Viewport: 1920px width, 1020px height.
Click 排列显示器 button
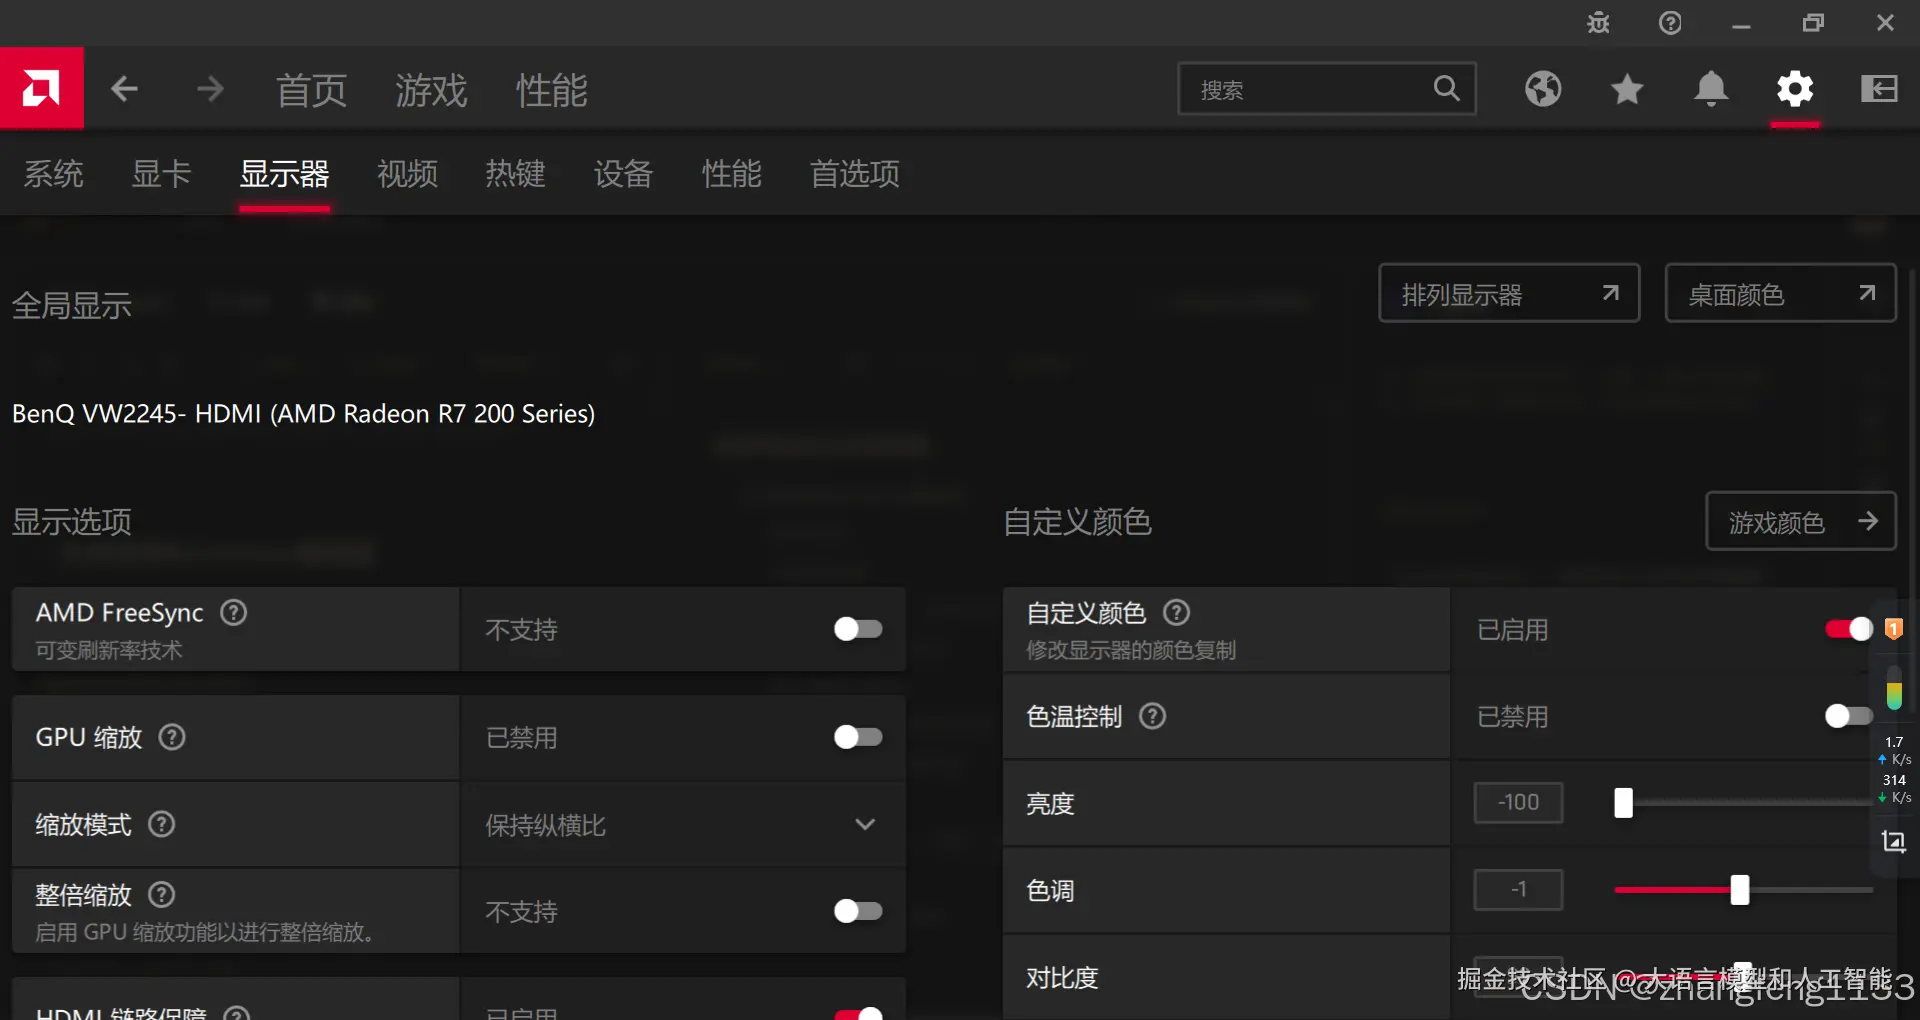click(1509, 293)
